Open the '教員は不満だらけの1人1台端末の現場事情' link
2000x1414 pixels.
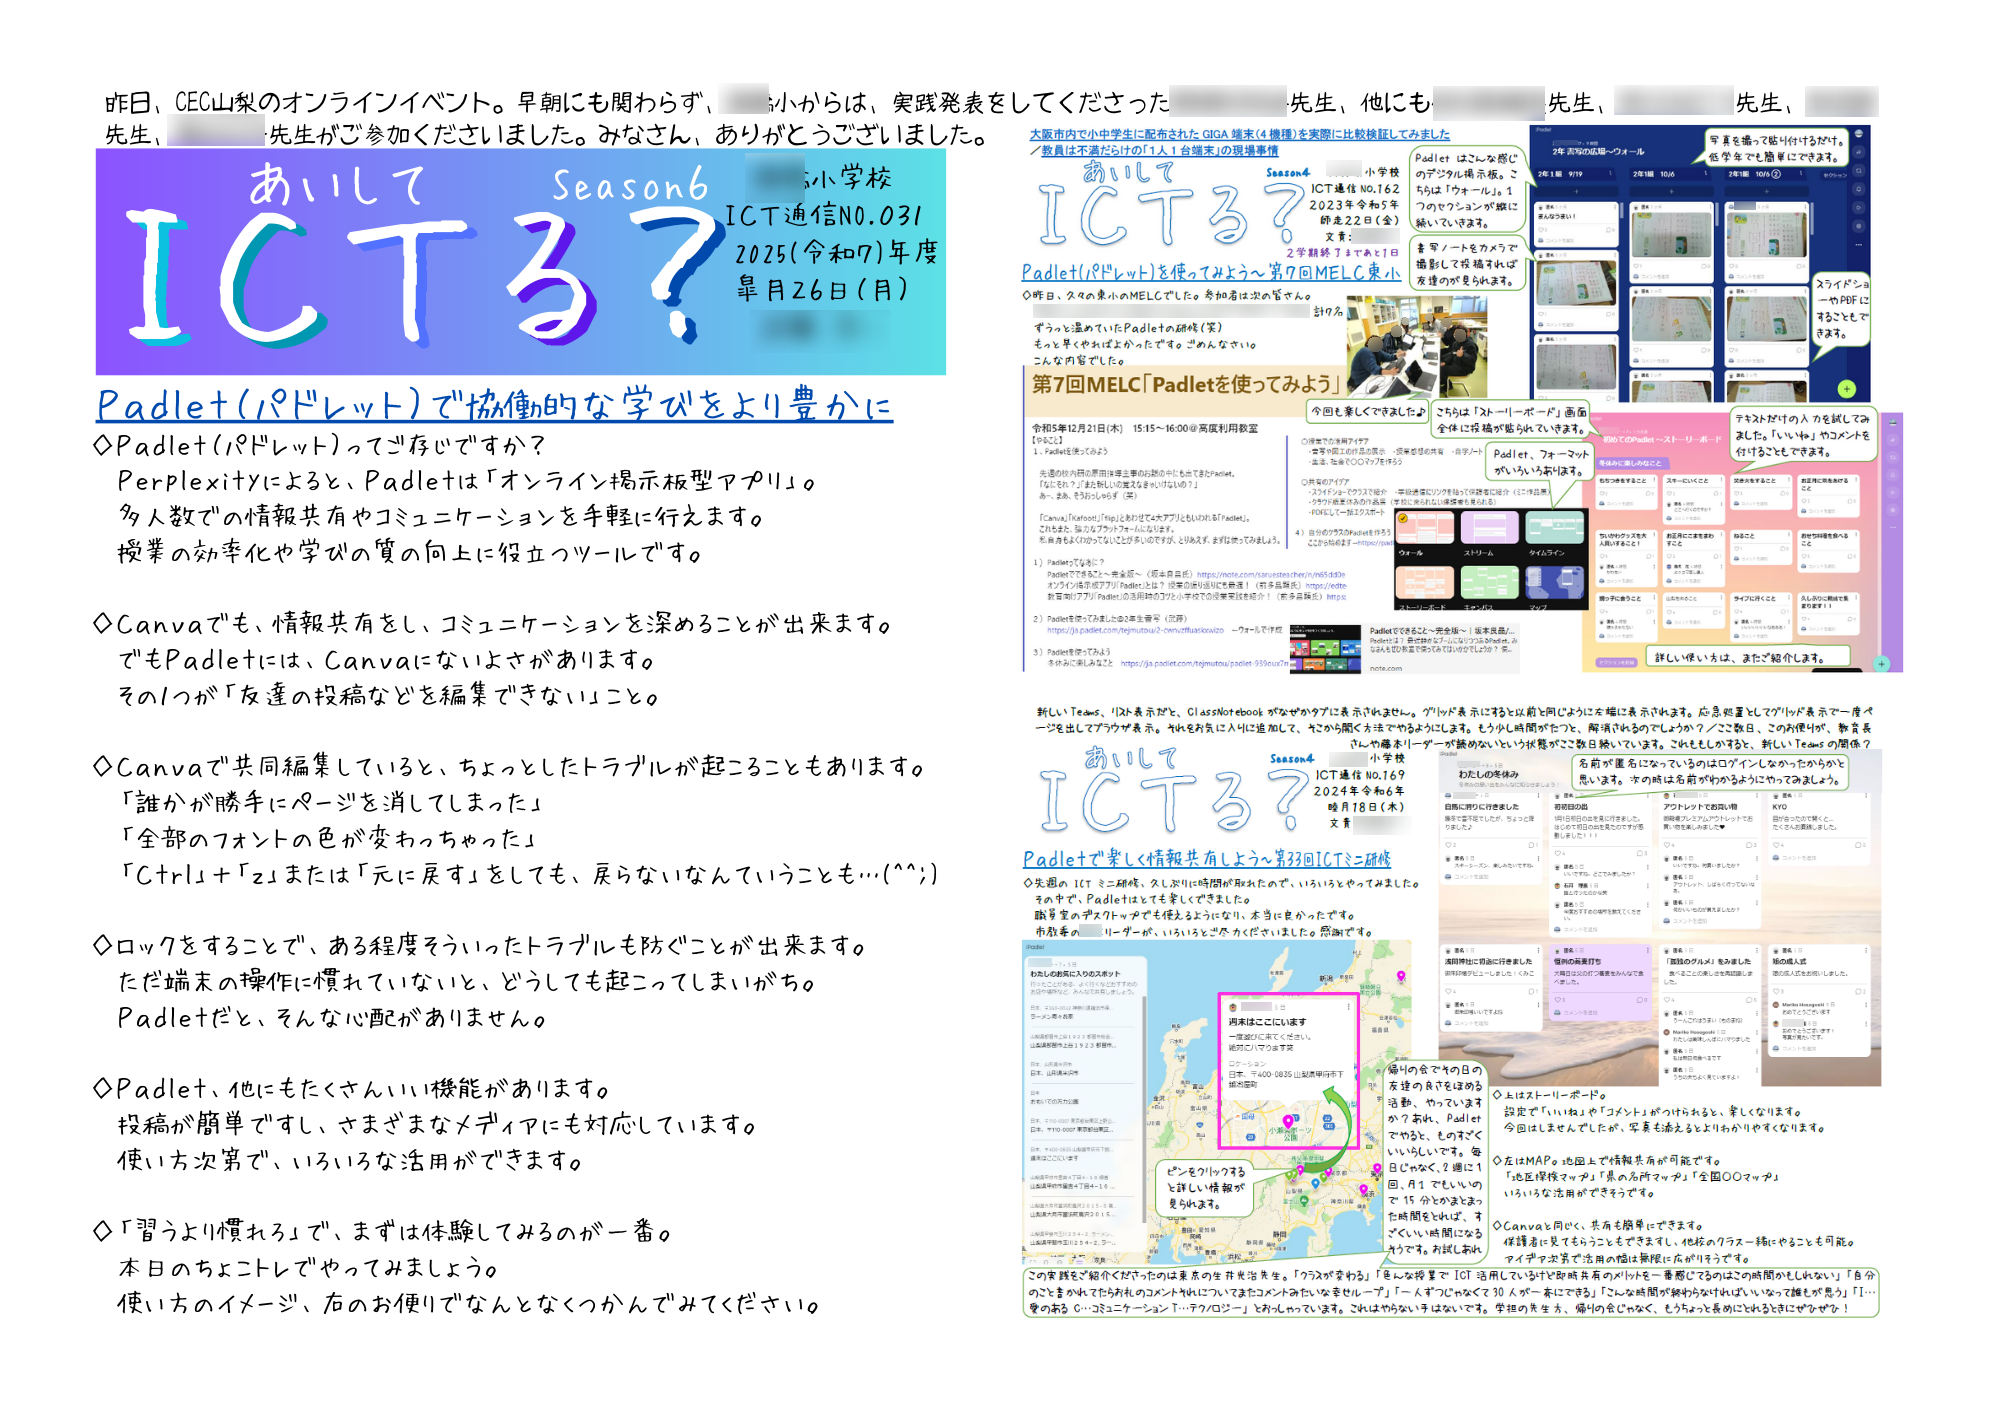[x=1159, y=150]
